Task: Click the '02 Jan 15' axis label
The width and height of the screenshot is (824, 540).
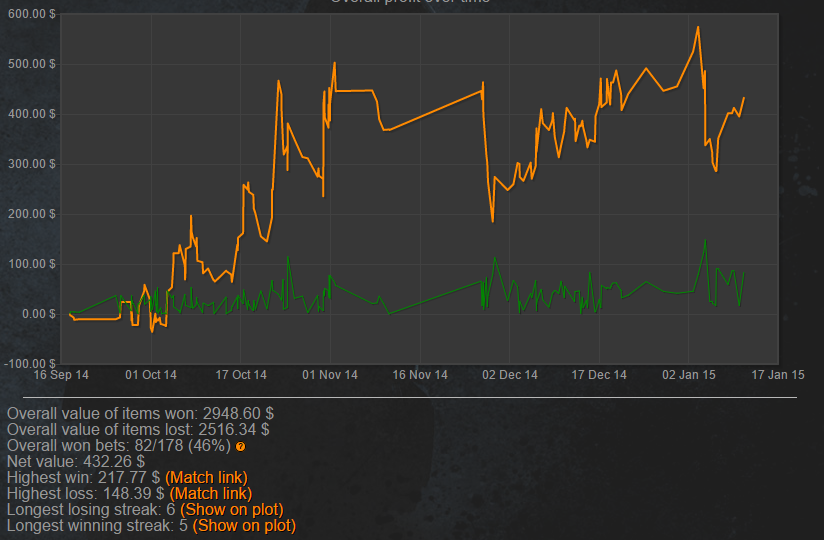Action: [689, 375]
